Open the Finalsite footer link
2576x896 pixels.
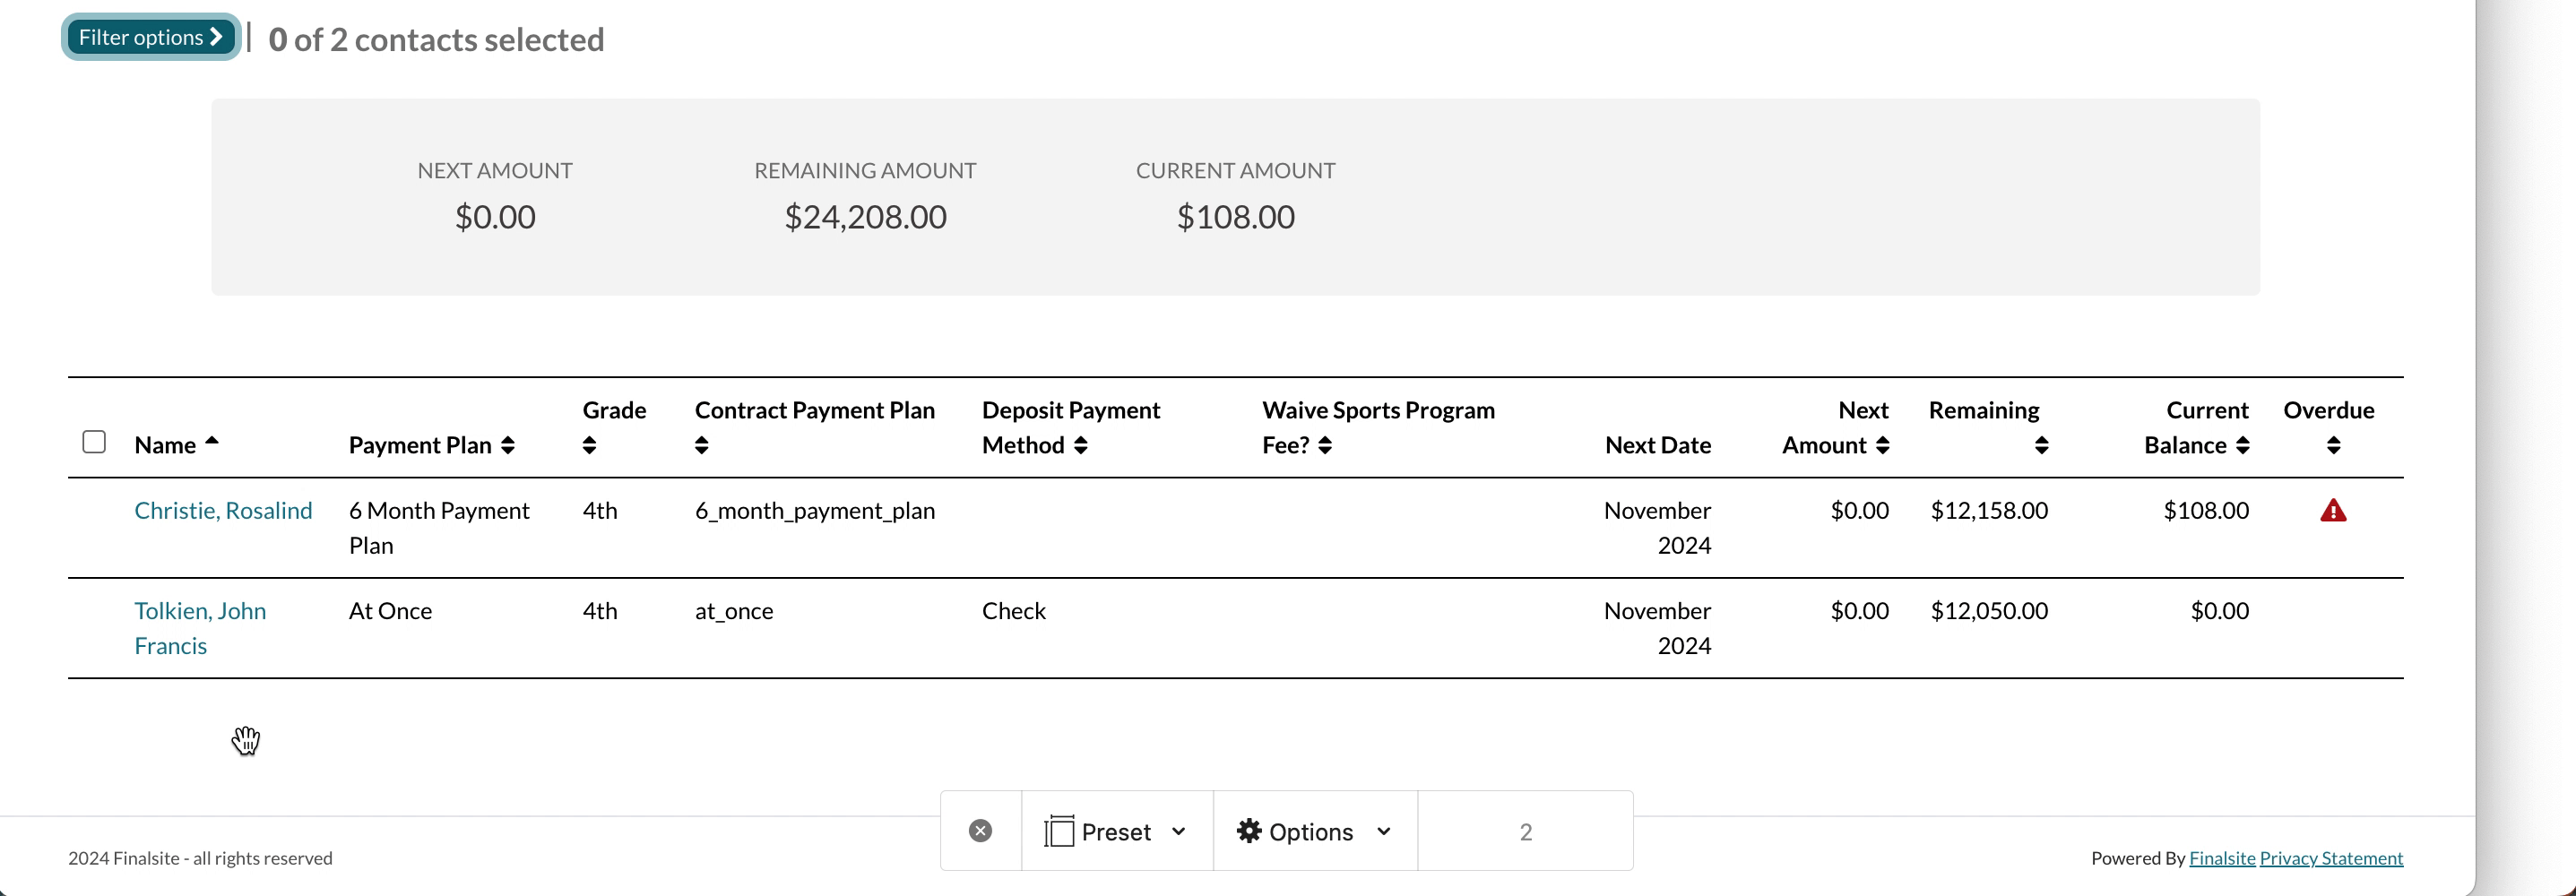coord(2221,858)
